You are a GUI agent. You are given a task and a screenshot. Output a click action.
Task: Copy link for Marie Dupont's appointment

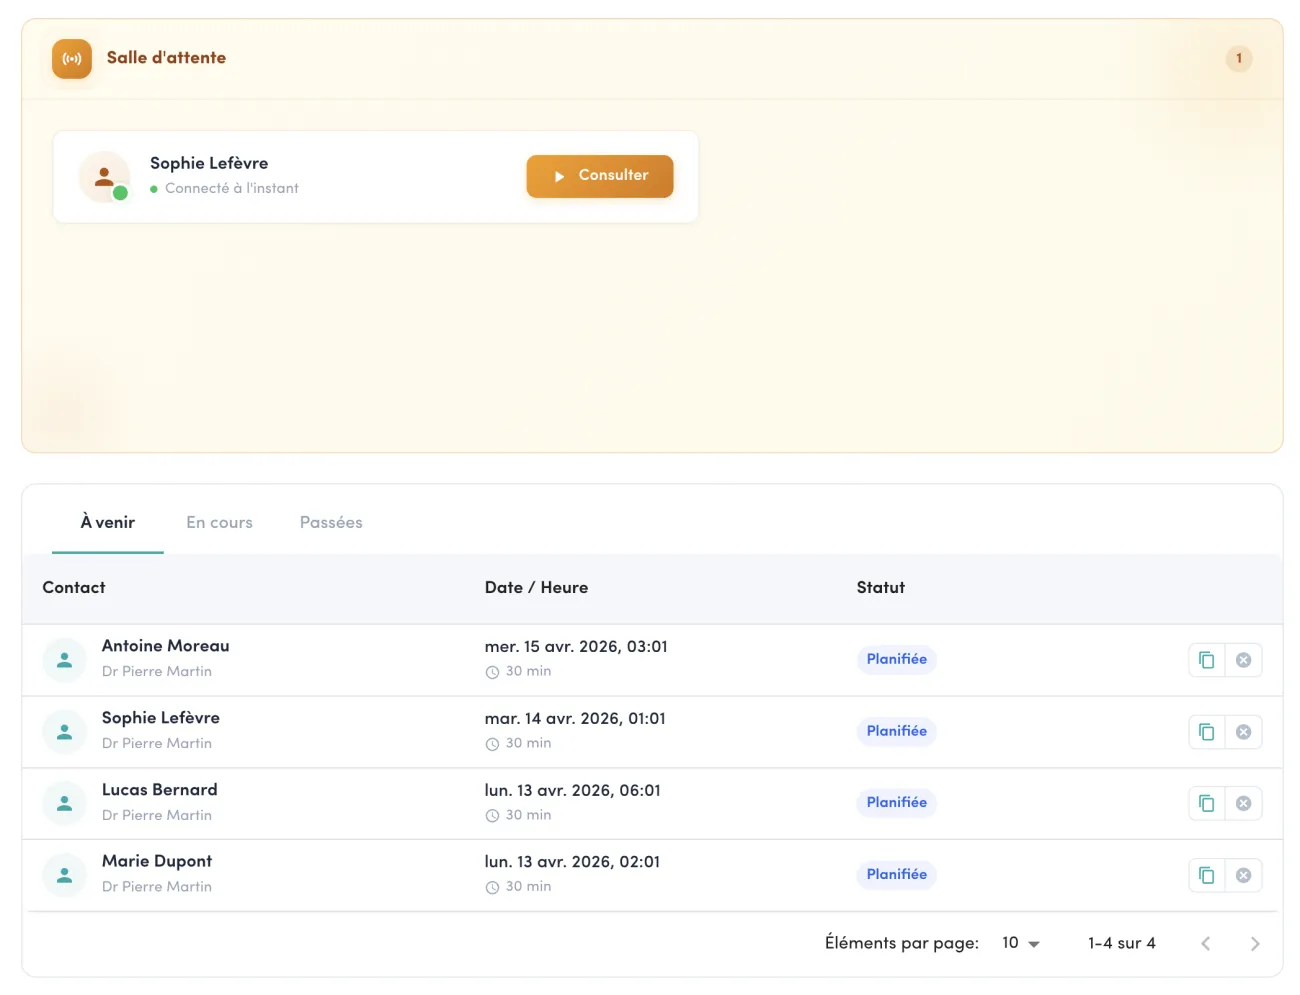tap(1207, 875)
